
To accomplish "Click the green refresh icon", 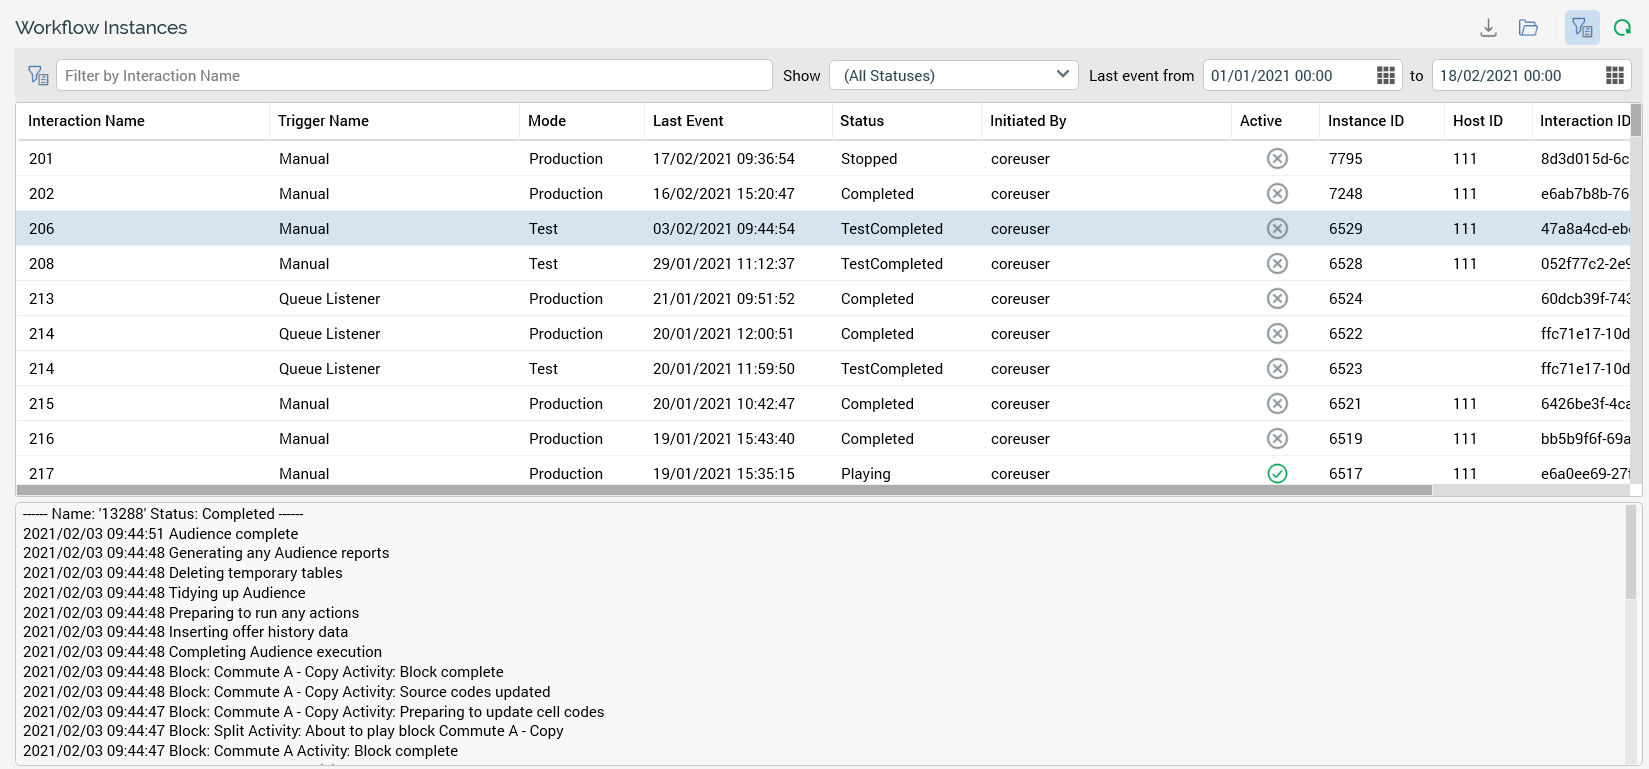I will point(1622,28).
